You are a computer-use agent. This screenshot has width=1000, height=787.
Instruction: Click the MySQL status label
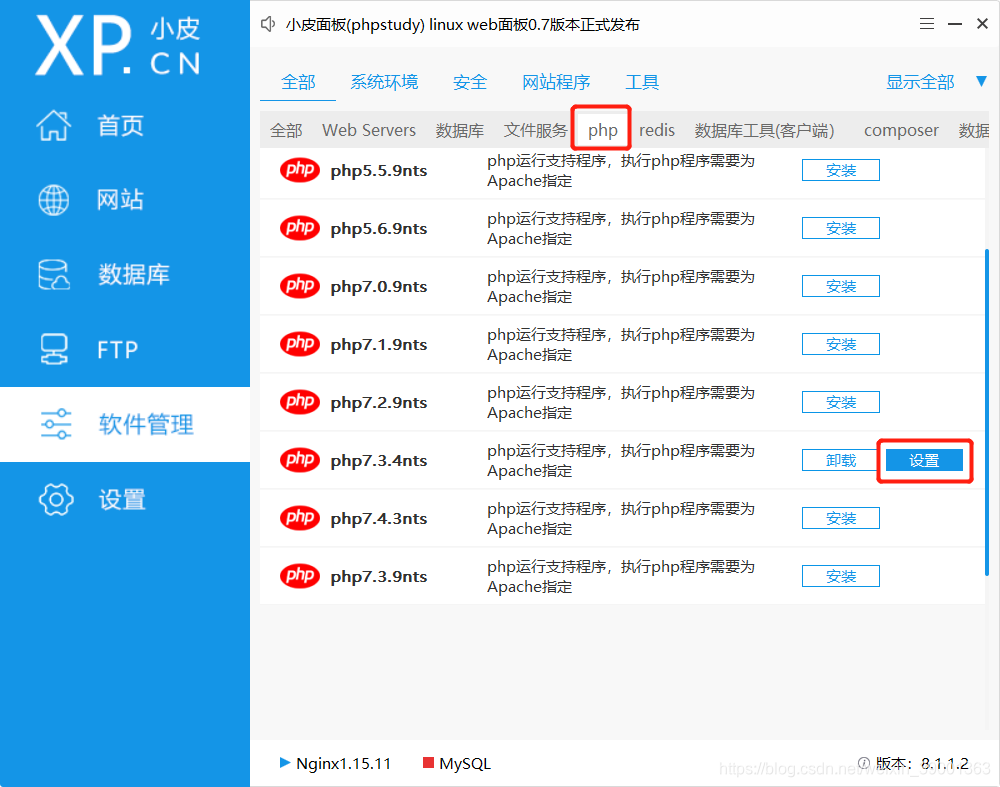click(x=465, y=763)
